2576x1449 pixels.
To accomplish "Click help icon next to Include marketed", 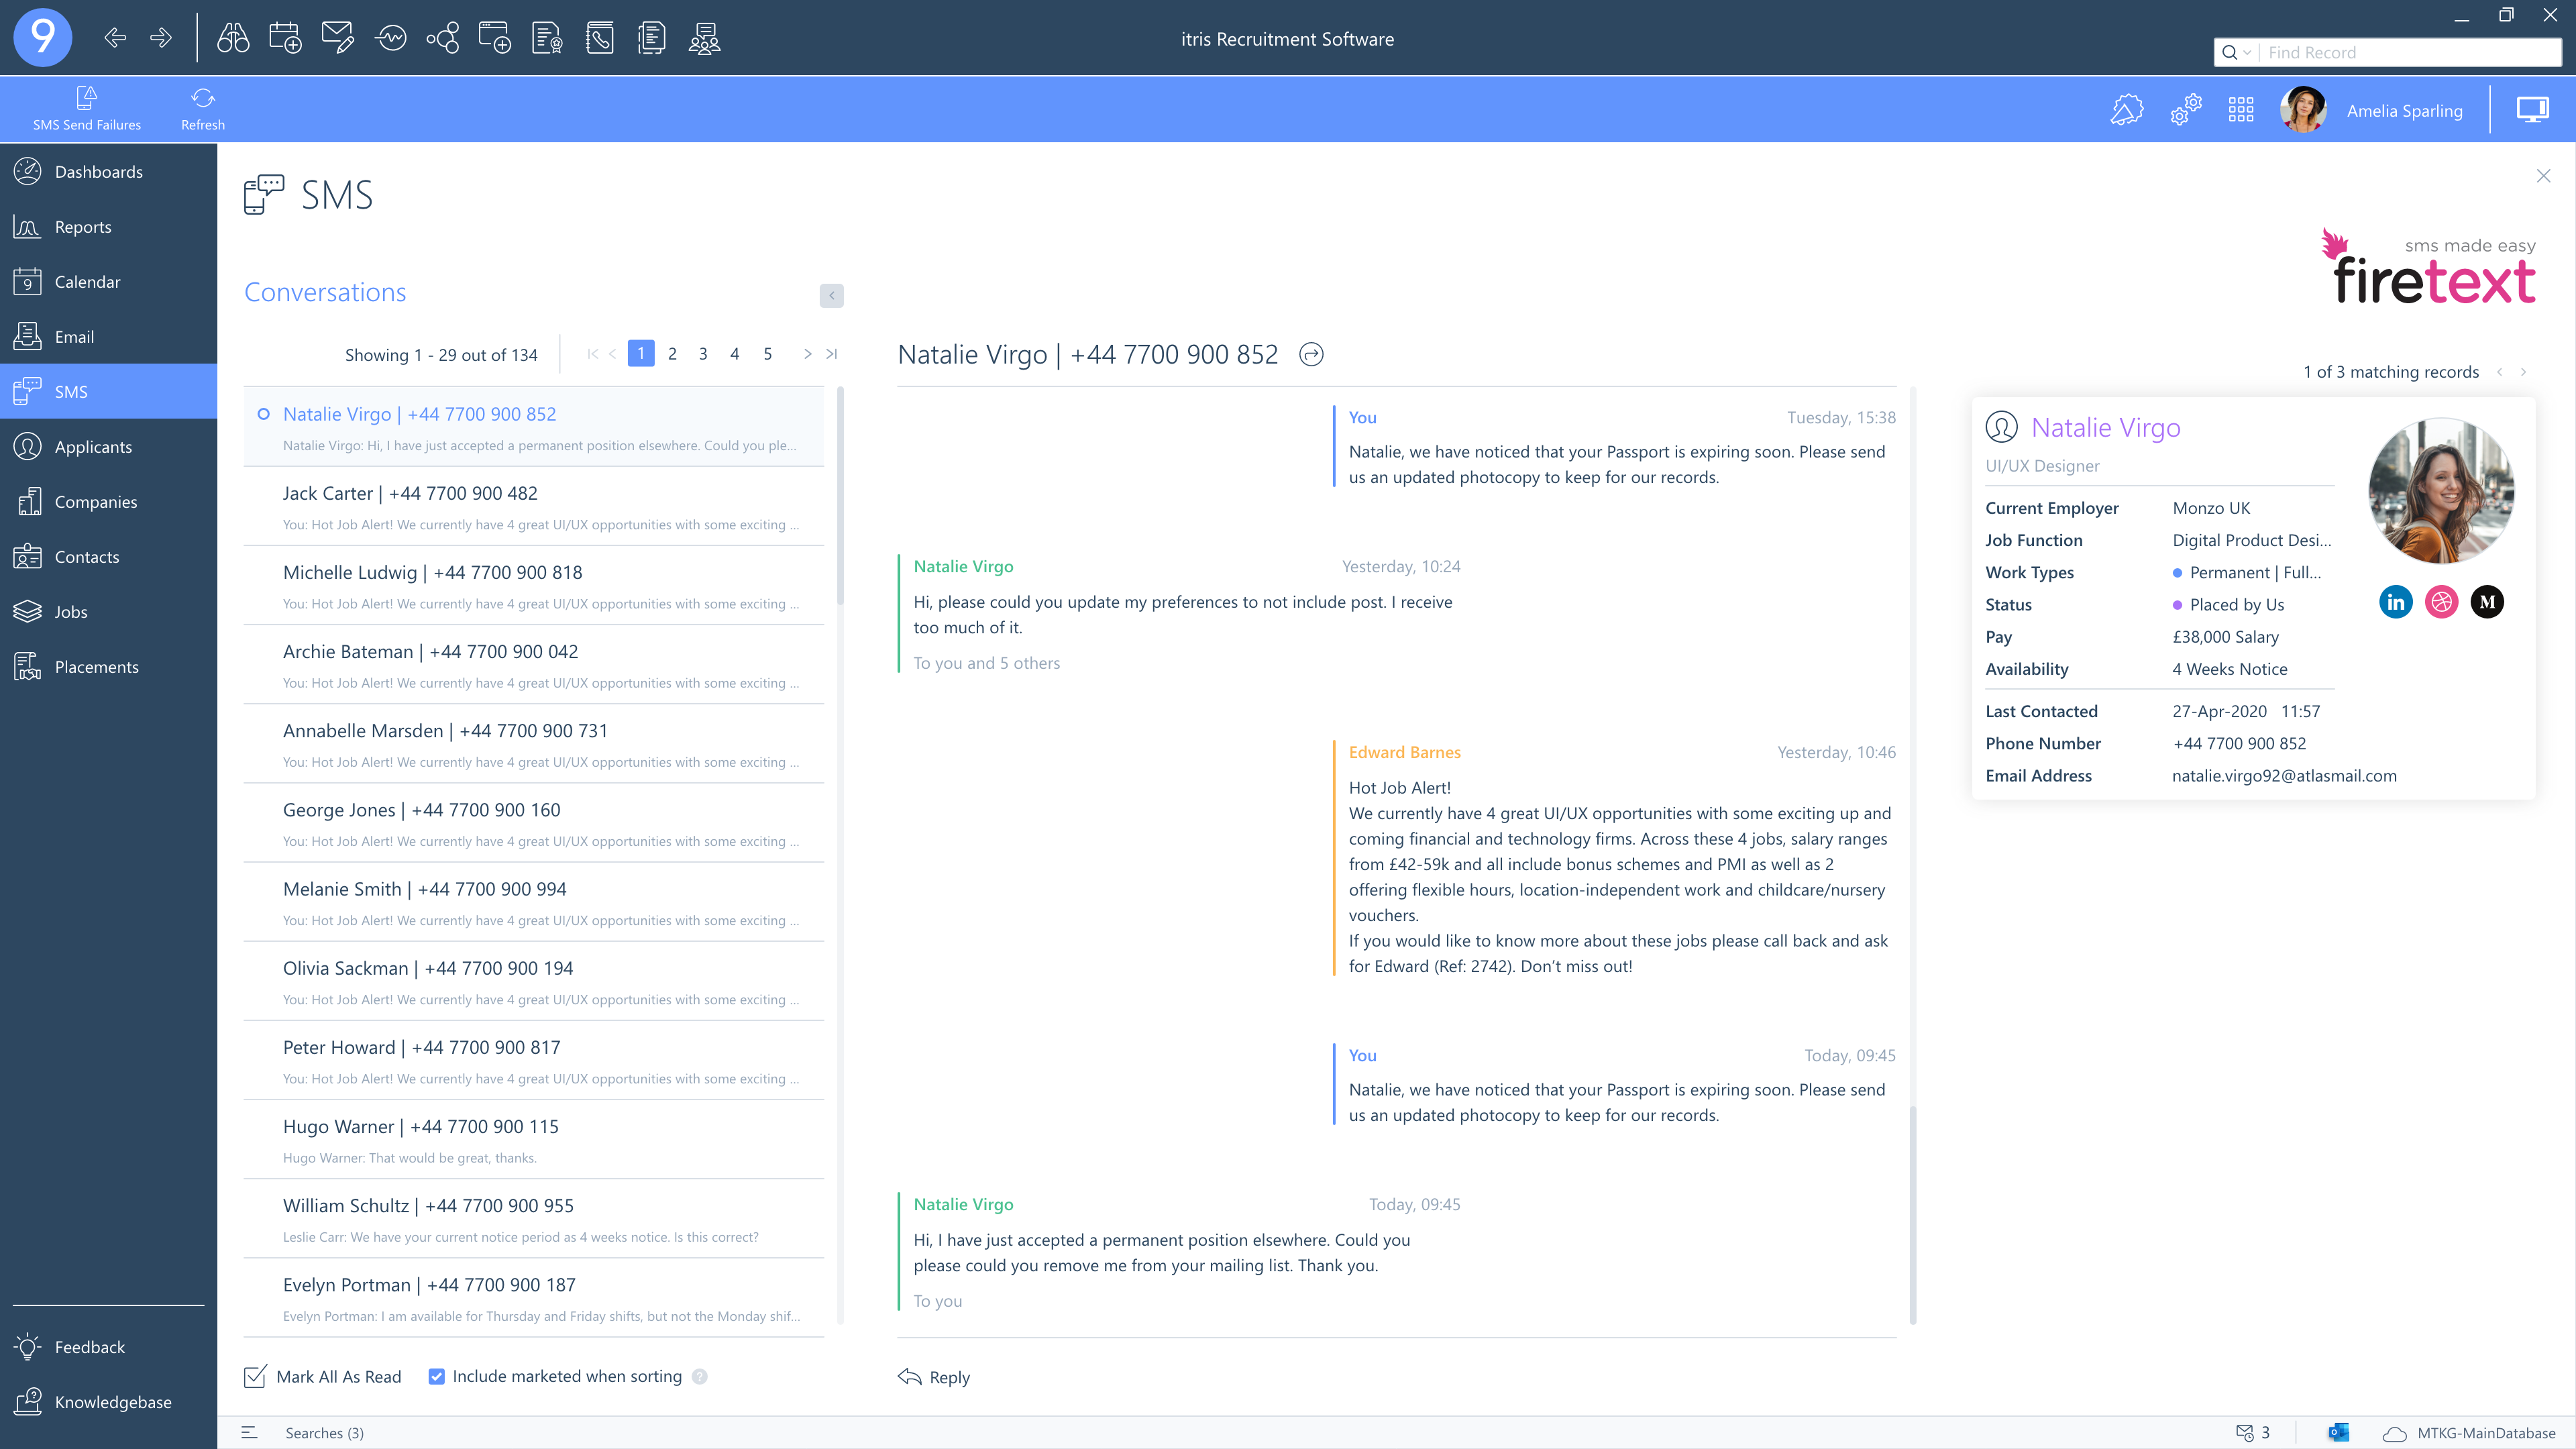I will pos(700,1376).
